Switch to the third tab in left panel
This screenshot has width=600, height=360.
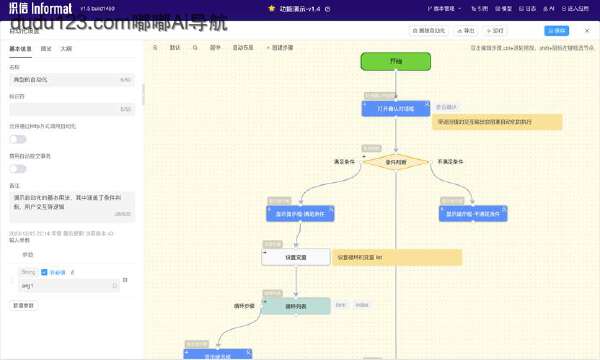(x=66, y=49)
